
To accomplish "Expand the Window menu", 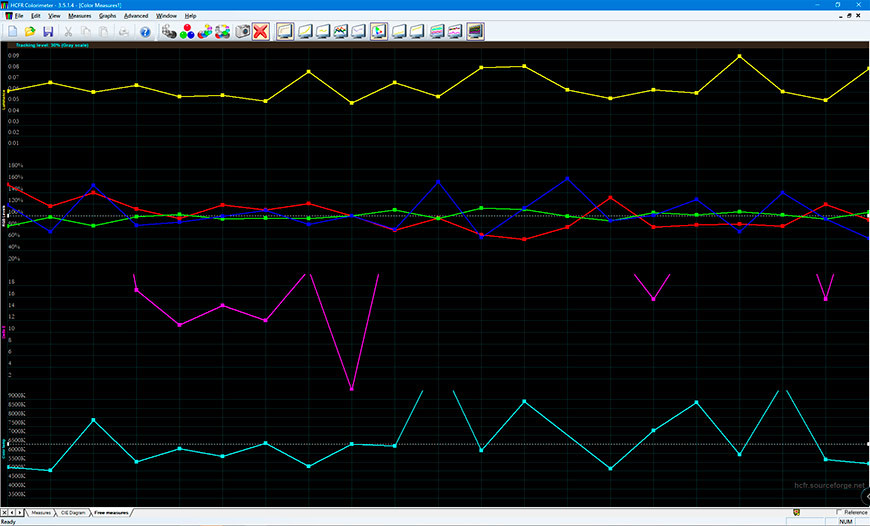I will point(167,16).
